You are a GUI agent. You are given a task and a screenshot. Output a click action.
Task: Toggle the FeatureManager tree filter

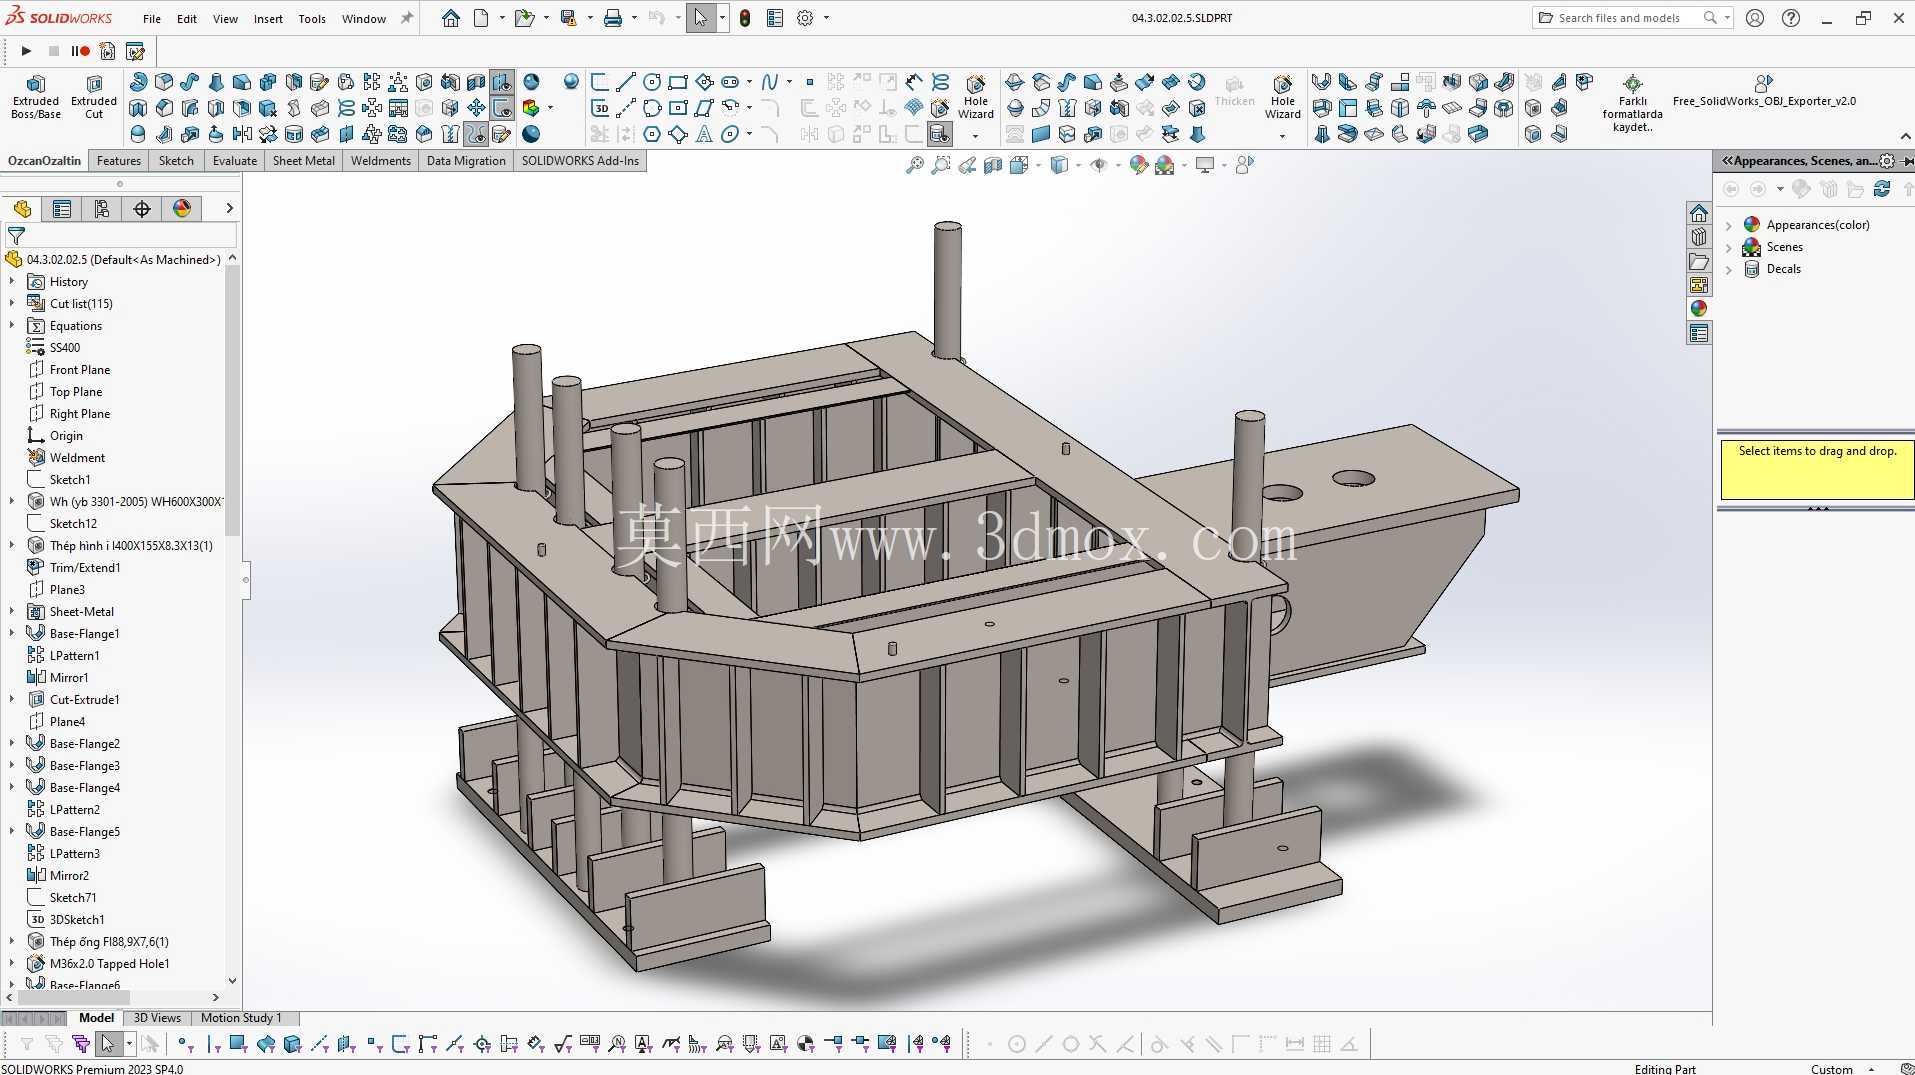[16, 236]
